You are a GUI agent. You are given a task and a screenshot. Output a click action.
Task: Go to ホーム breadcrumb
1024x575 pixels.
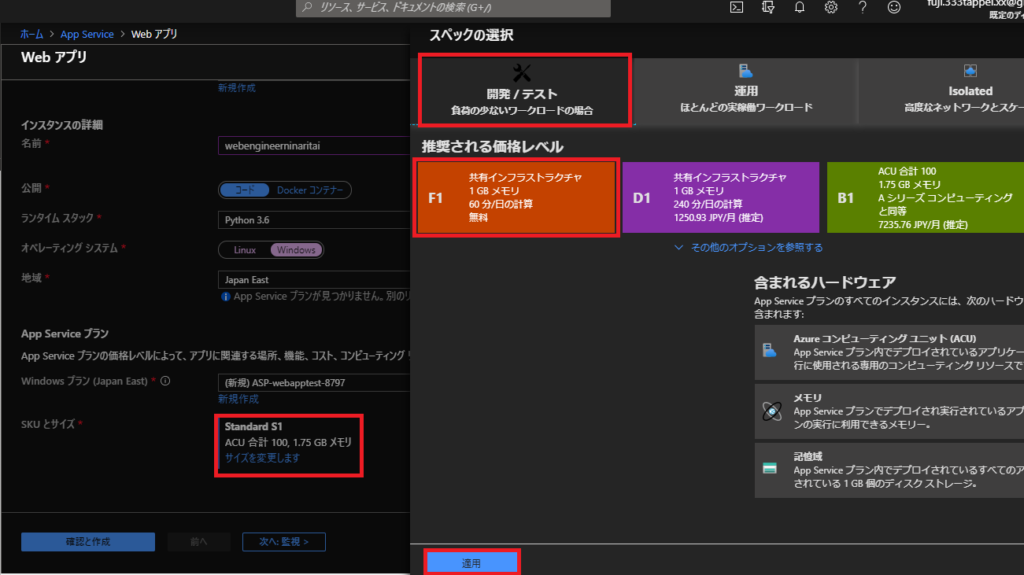click(31, 34)
